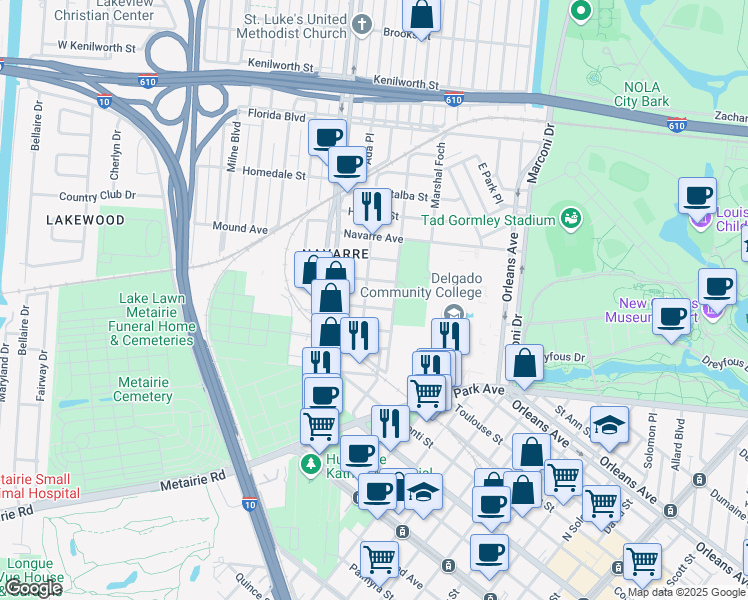Click the shopping bag marker below Orleans Ave label
748x600 pixels.
531,453
